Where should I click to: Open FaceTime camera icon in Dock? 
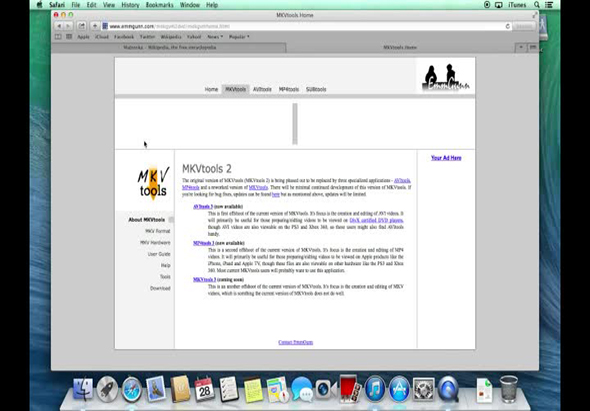pos(326,389)
